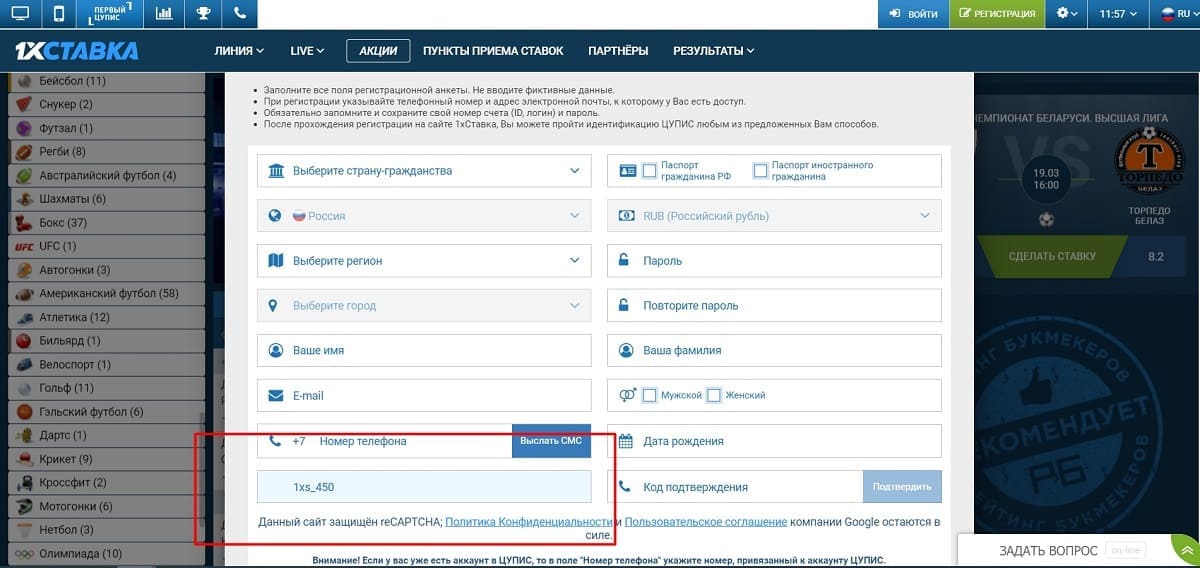Select Футзал sport icon
This screenshot has width=1200, height=568.
[x=23, y=128]
